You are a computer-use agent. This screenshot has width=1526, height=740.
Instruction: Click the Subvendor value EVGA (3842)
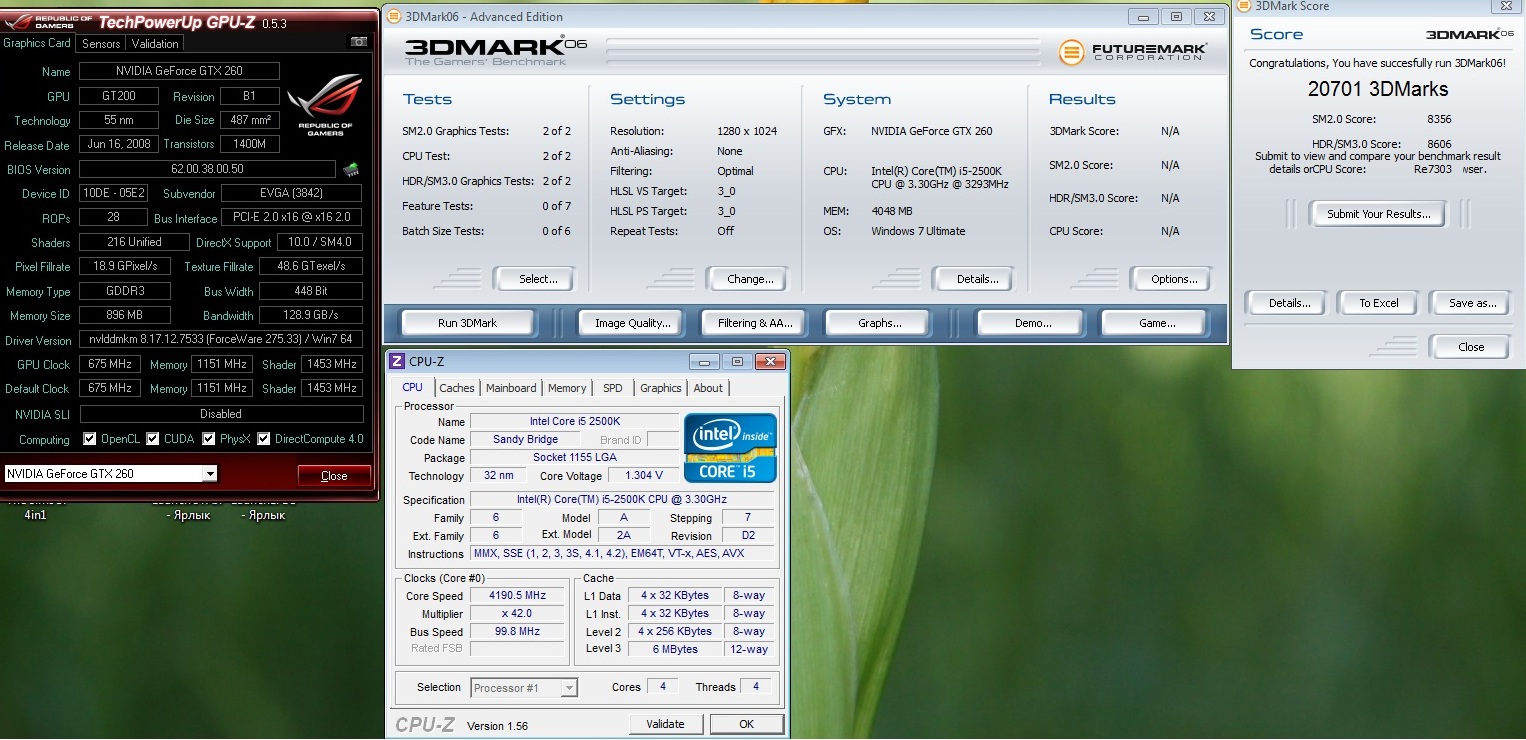(291, 194)
